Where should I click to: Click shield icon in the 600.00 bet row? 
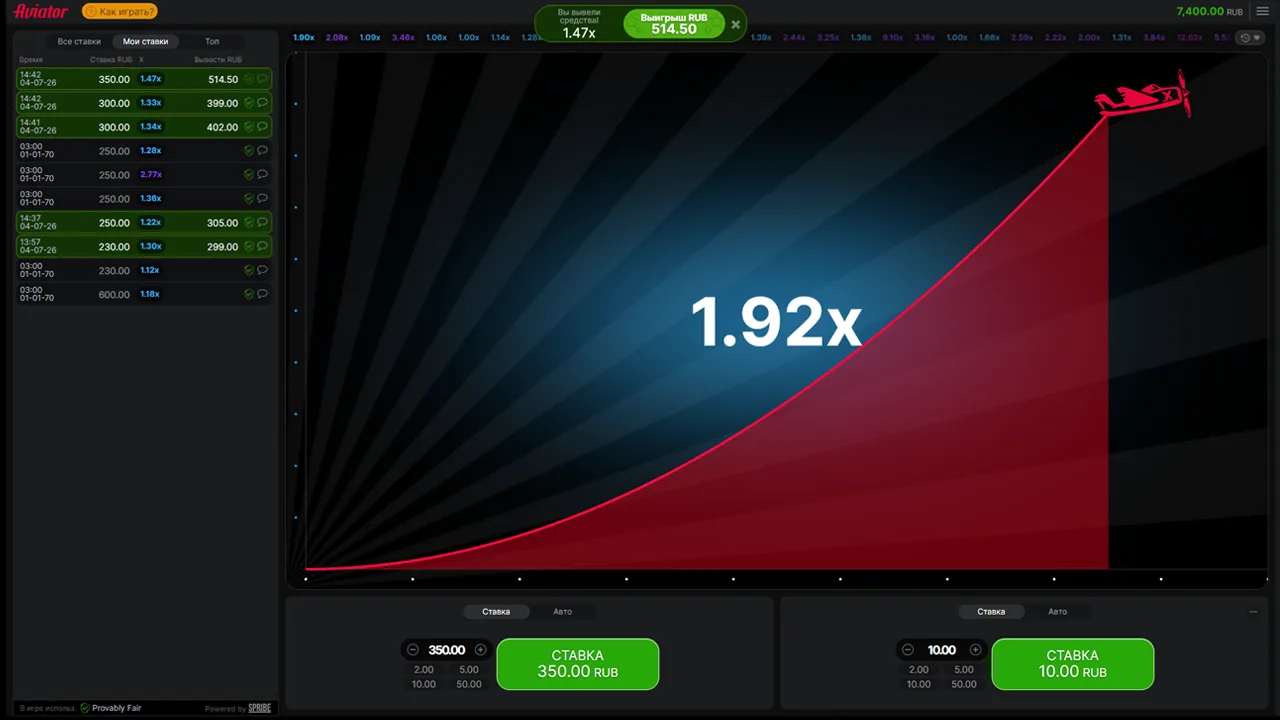click(249, 294)
